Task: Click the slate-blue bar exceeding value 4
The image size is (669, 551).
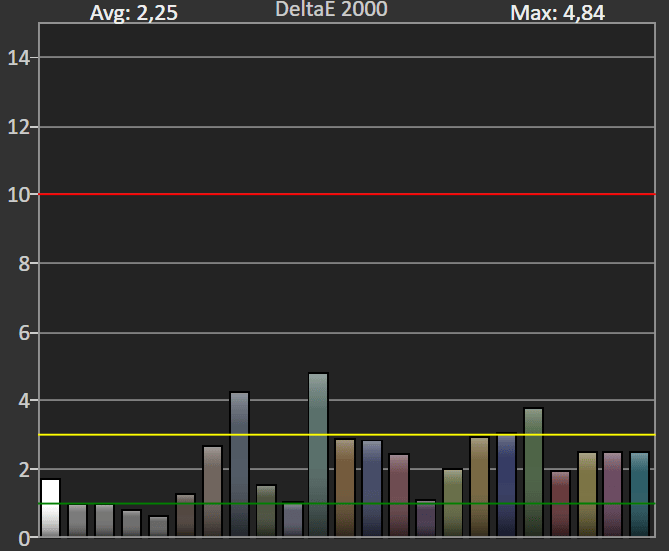Action: click(239, 464)
